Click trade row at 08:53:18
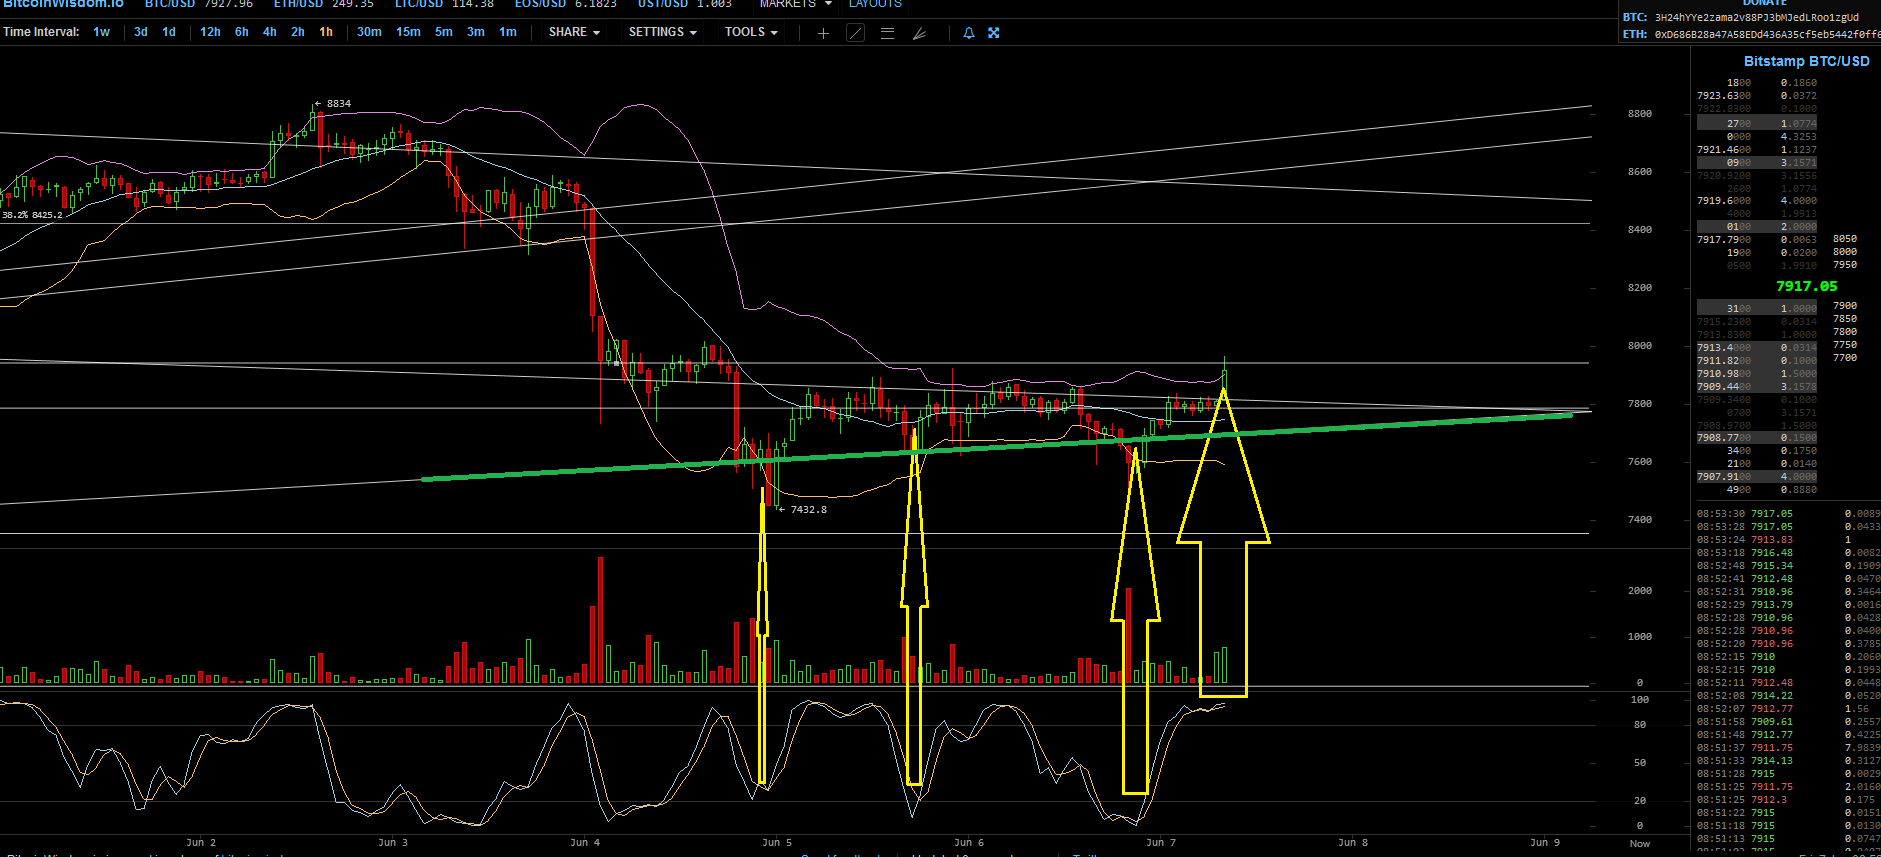1881x857 pixels. (x=1788, y=552)
